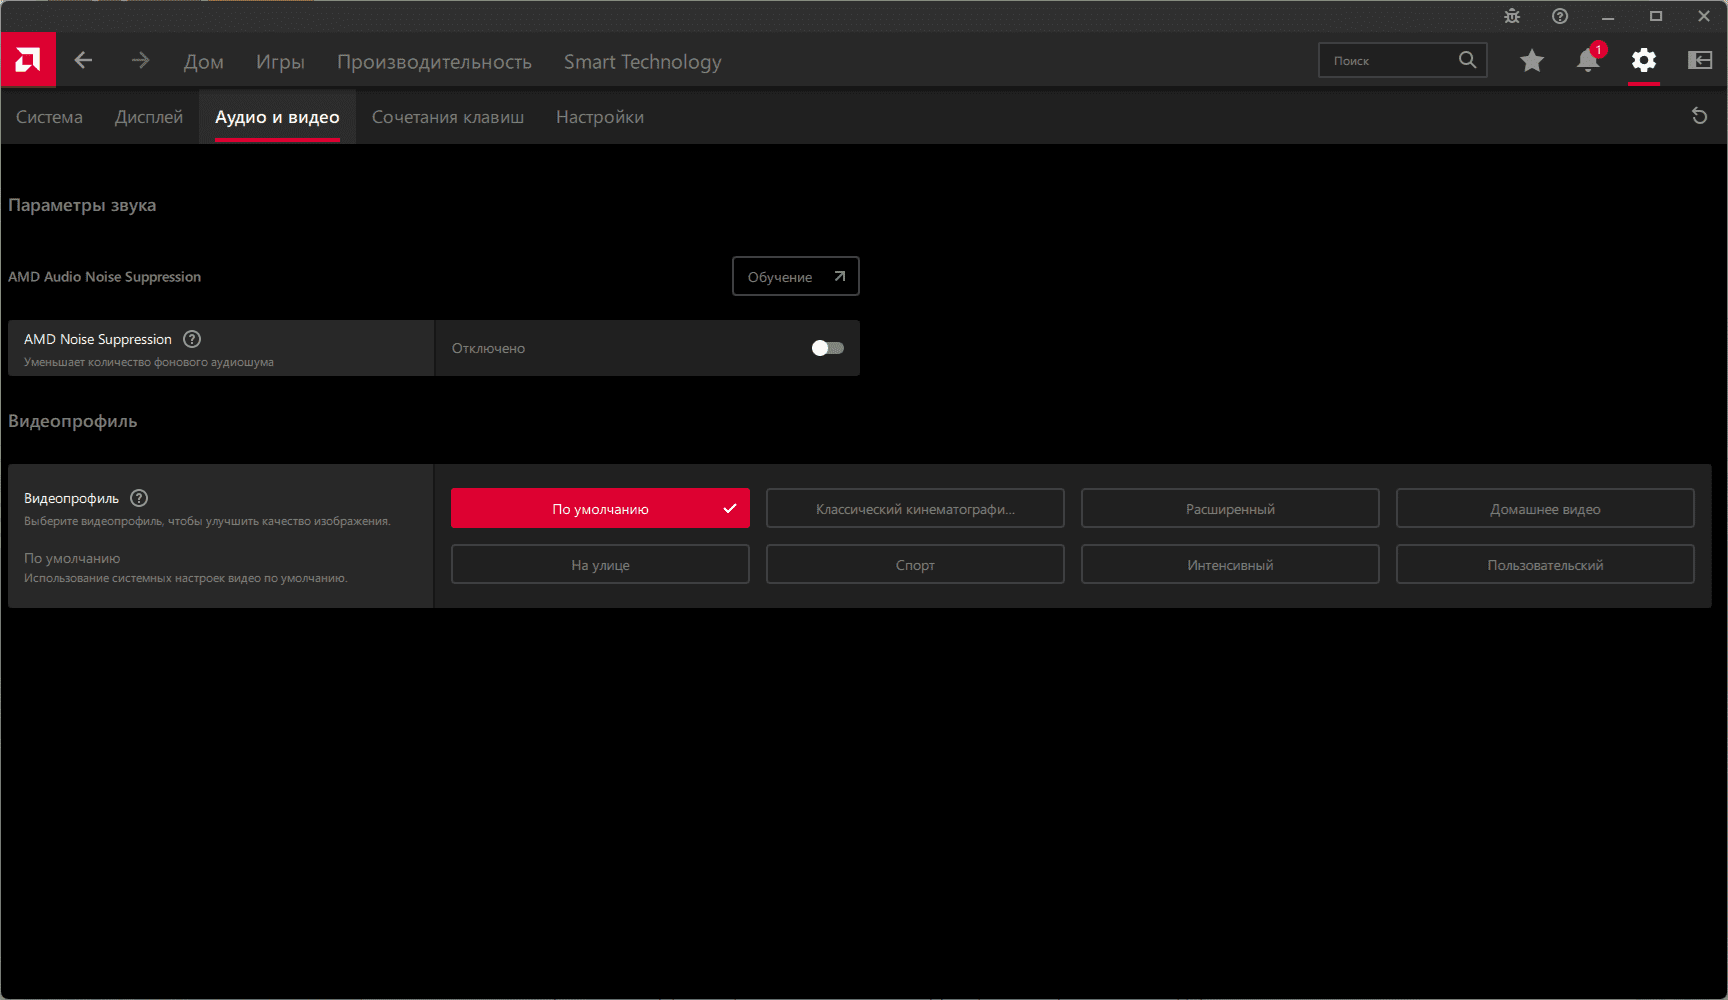Click 'Выберите видеопрофиль, чтобы улучшить качество изображения.' text
The height and width of the screenshot is (1000, 1728).
(x=207, y=521)
